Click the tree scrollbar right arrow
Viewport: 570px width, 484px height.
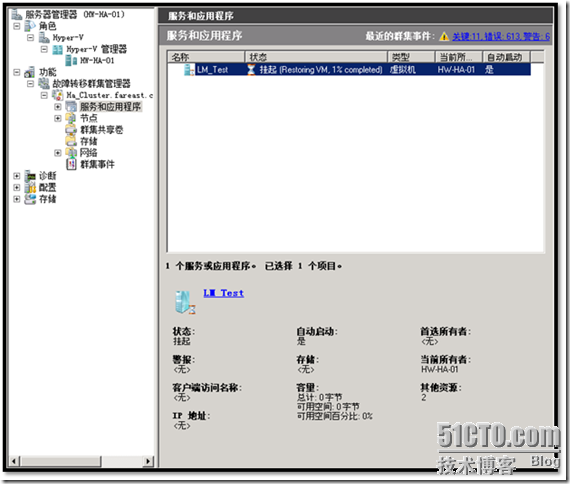[x=148, y=461]
